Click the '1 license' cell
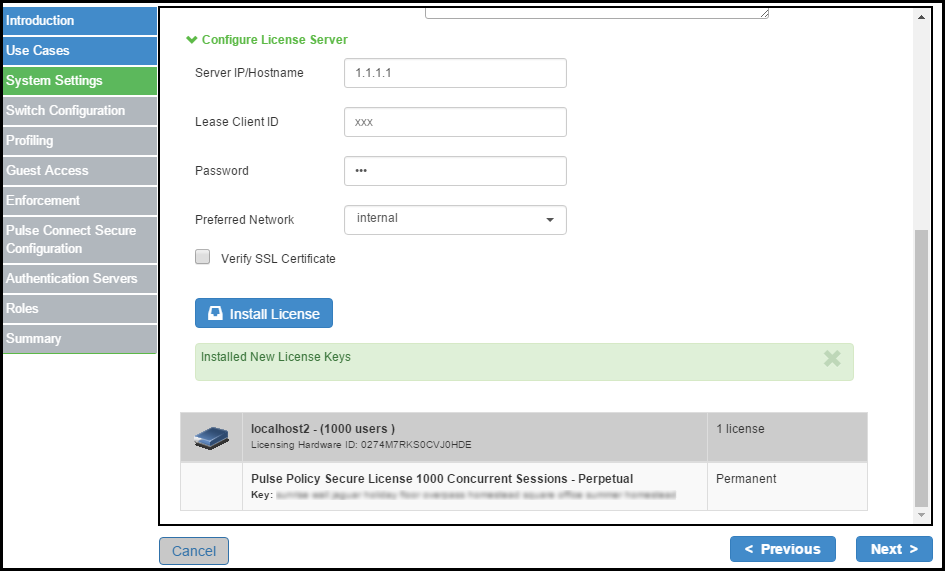This screenshot has width=945, height=571. (787, 438)
